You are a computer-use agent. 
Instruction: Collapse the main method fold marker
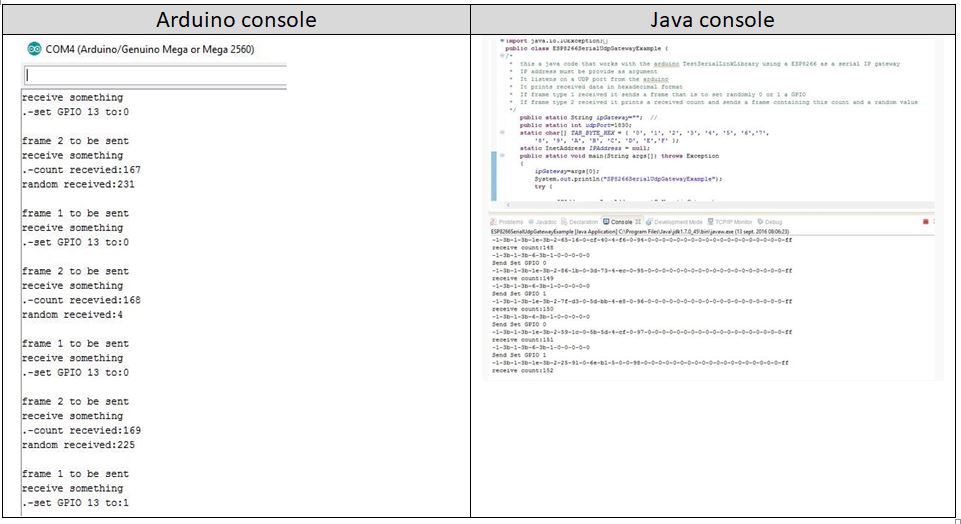click(x=502, y=156)
